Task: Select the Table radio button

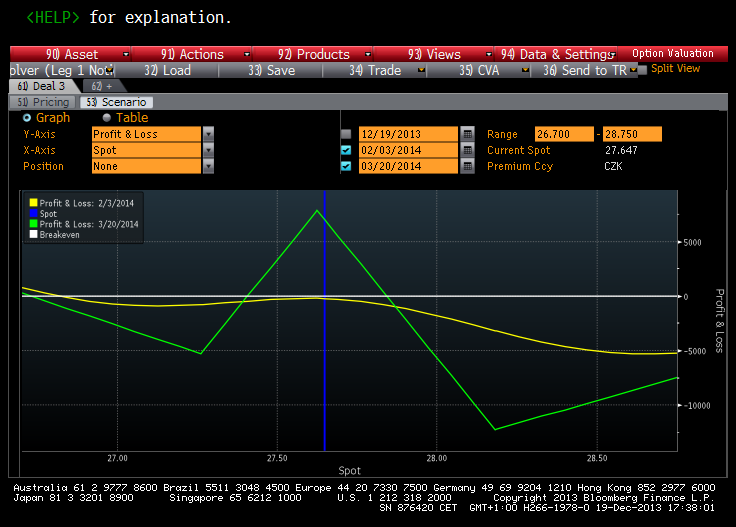Action: [x=107, y=118]
